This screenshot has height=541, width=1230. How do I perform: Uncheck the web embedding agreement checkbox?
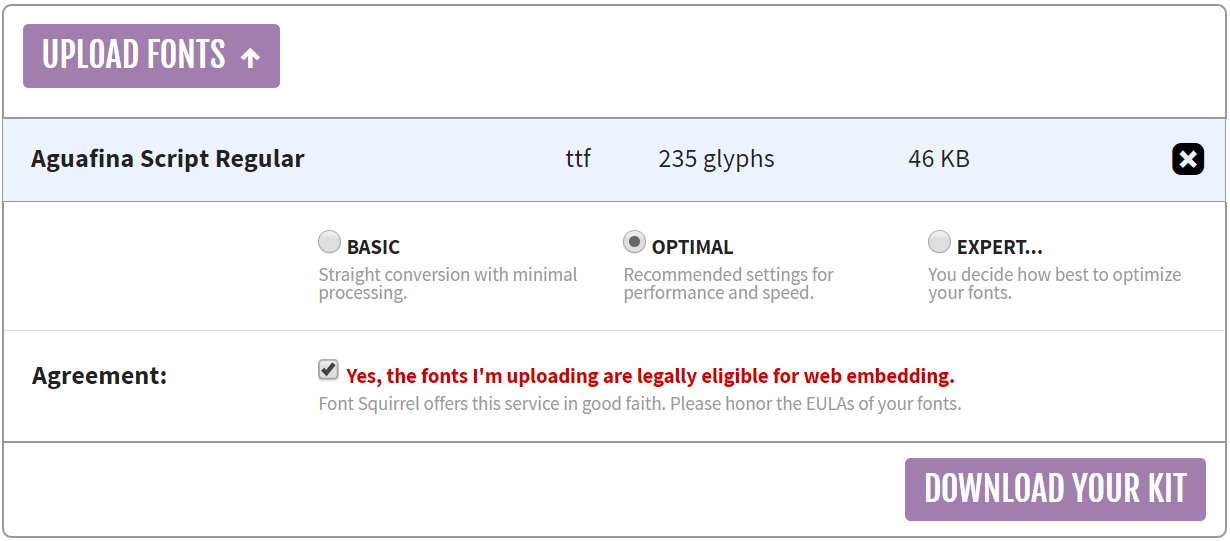328,371
